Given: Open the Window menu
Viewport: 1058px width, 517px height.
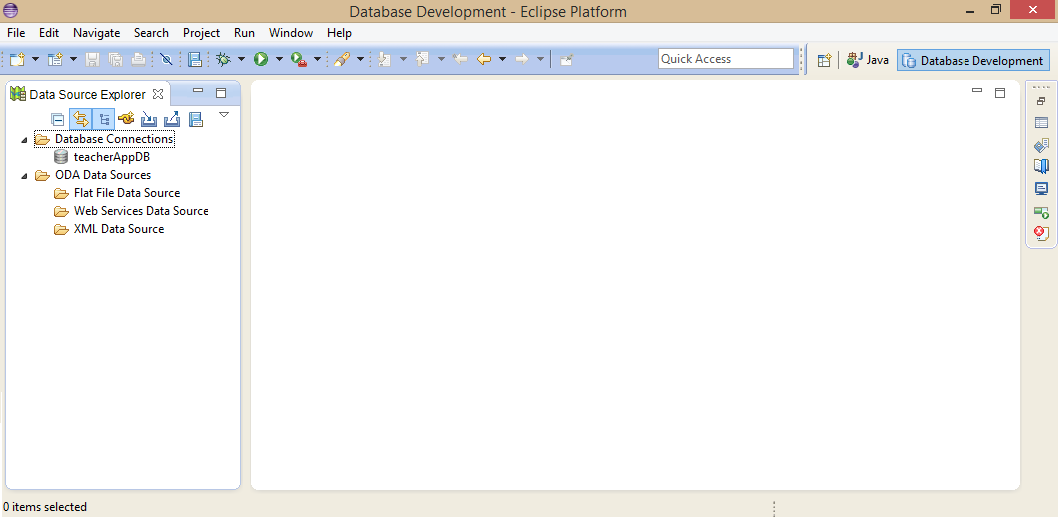Looking at the screenshot, I should 291,32.
